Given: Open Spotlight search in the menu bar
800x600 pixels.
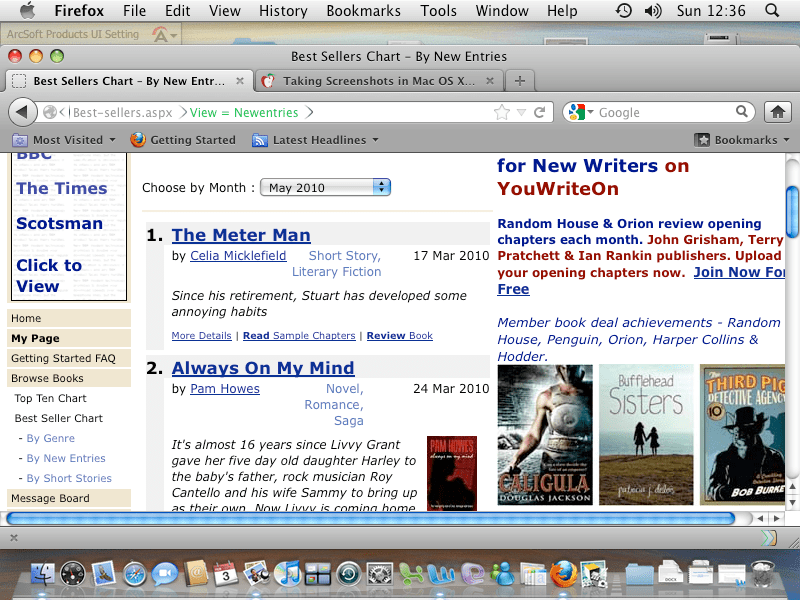Looking at the screenshot, I should pos(772,11).
